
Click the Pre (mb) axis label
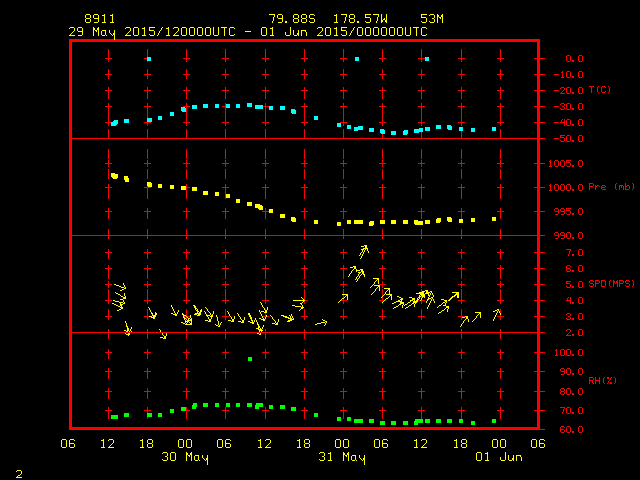611,187
